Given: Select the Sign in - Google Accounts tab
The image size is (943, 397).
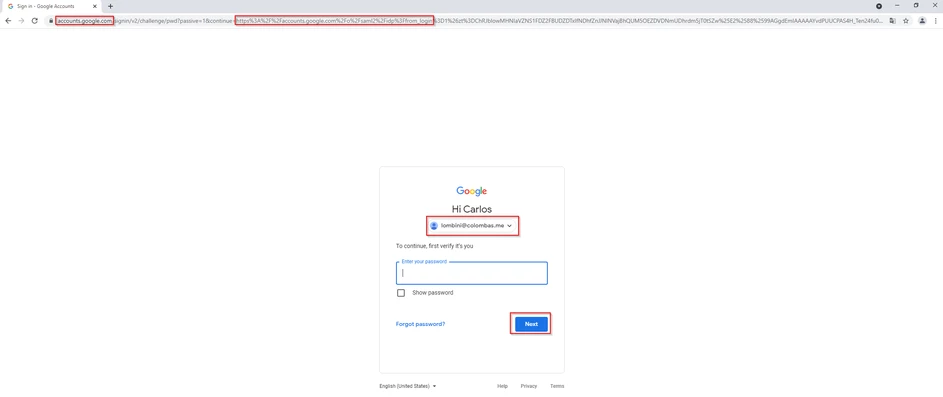Looking at the screenshot, I should (52, 6).
